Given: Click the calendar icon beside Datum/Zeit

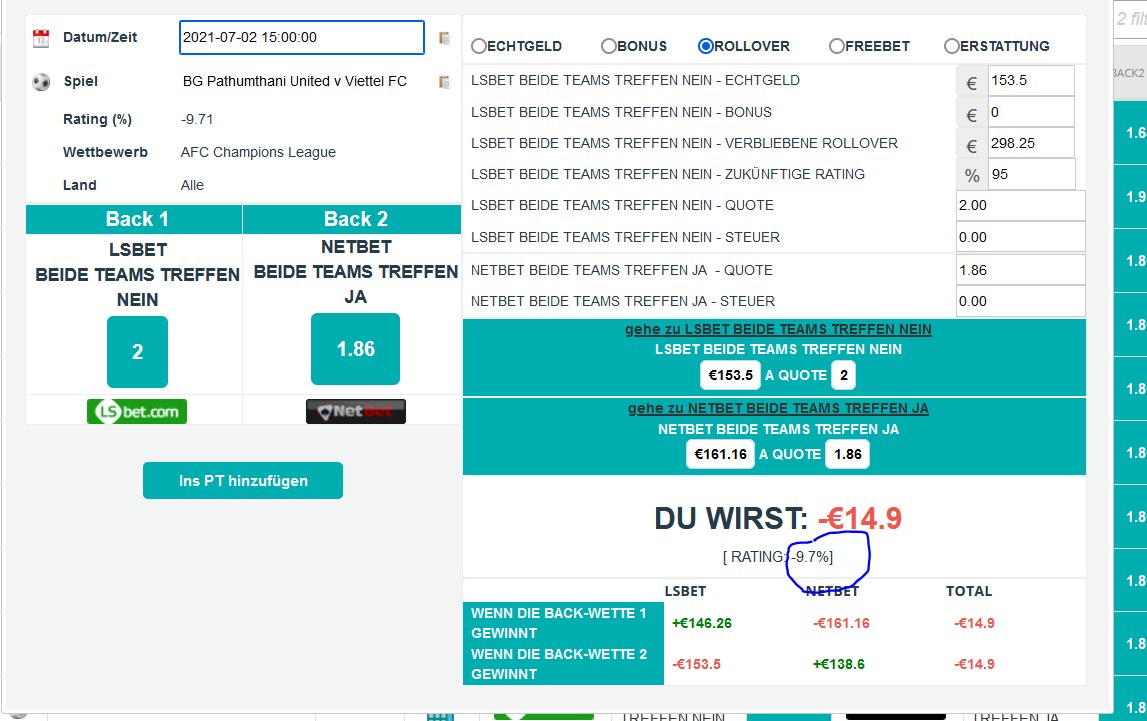Looking at the screenshot, I should (41, 38).
